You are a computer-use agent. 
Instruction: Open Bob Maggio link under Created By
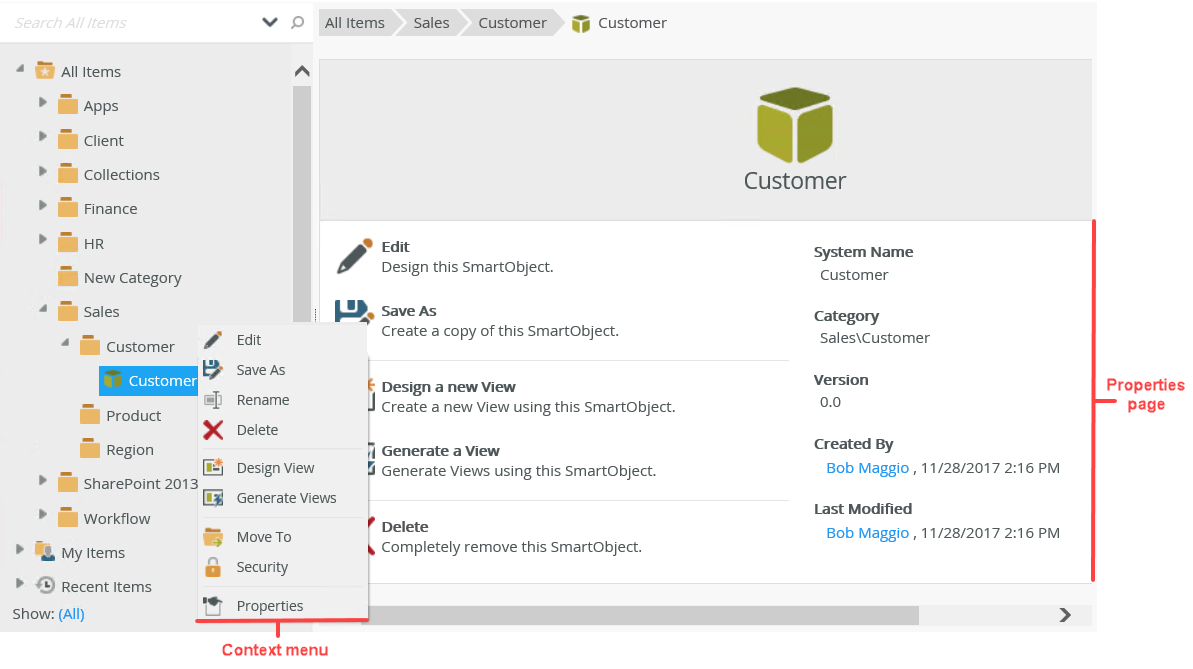[x=867, y=468]
